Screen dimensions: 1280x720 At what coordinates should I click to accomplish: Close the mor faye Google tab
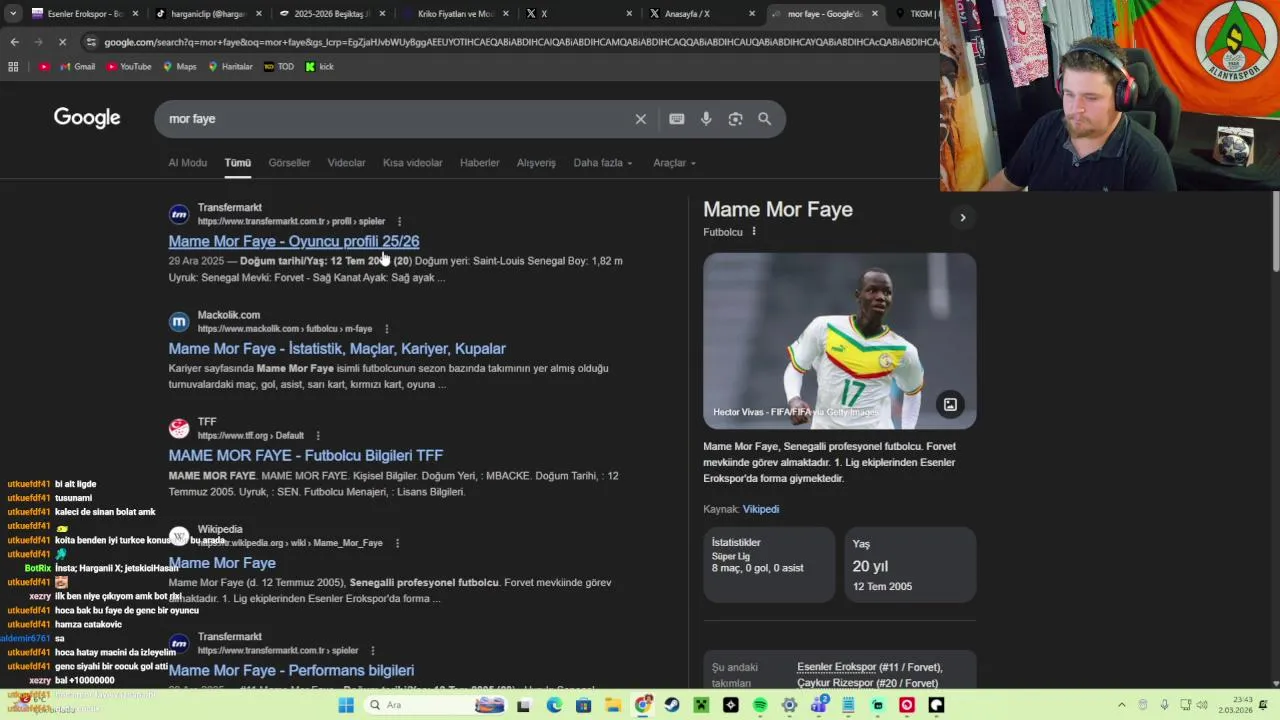(875, 14)
